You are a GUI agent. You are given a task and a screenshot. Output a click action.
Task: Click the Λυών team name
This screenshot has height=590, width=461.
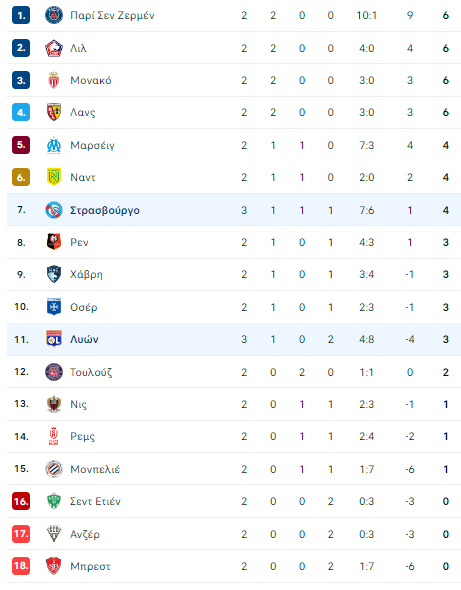point(84,339)
